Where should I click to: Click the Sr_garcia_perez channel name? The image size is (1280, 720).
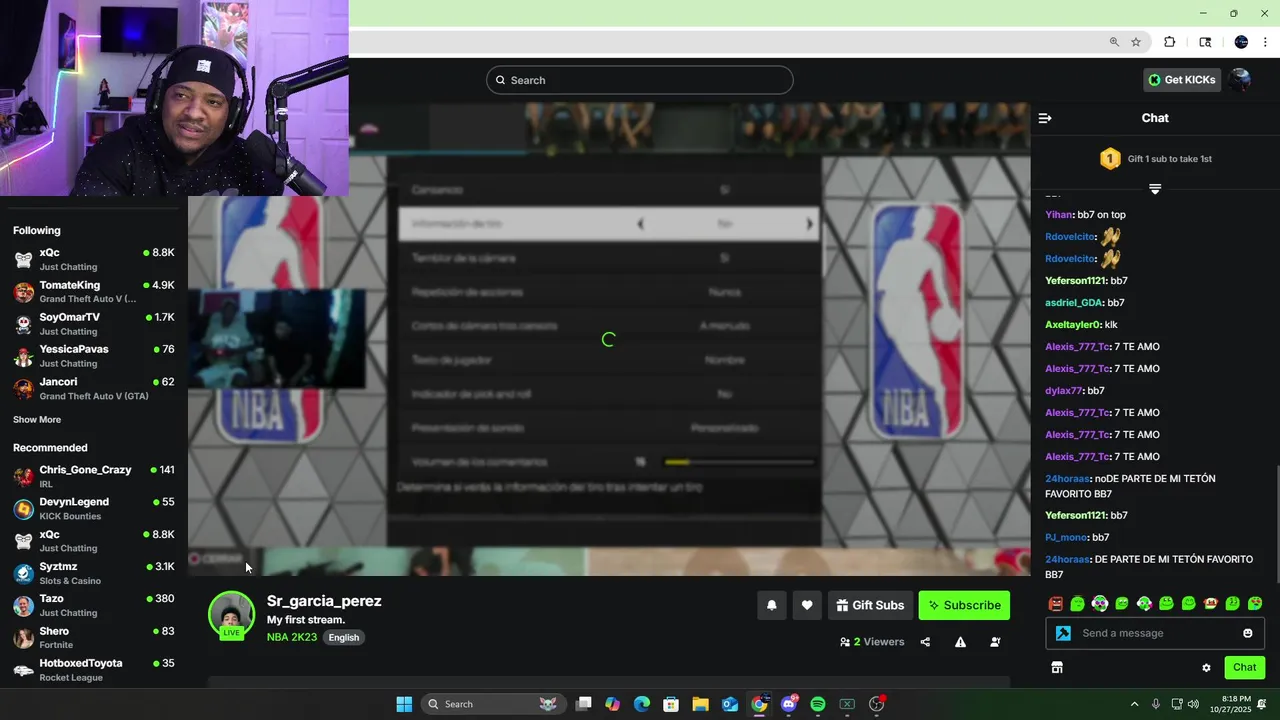pyautogui.click(x=324, y=601)
